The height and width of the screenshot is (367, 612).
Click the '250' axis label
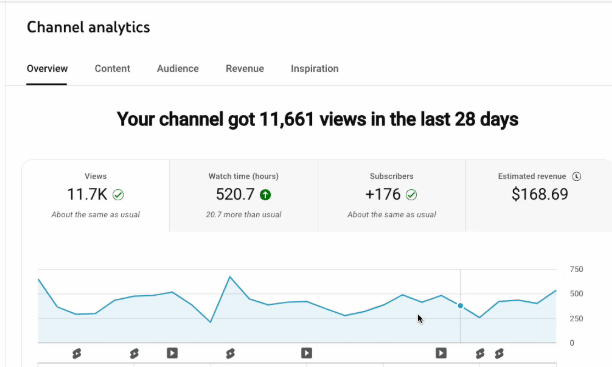click(x=576, y=319)
